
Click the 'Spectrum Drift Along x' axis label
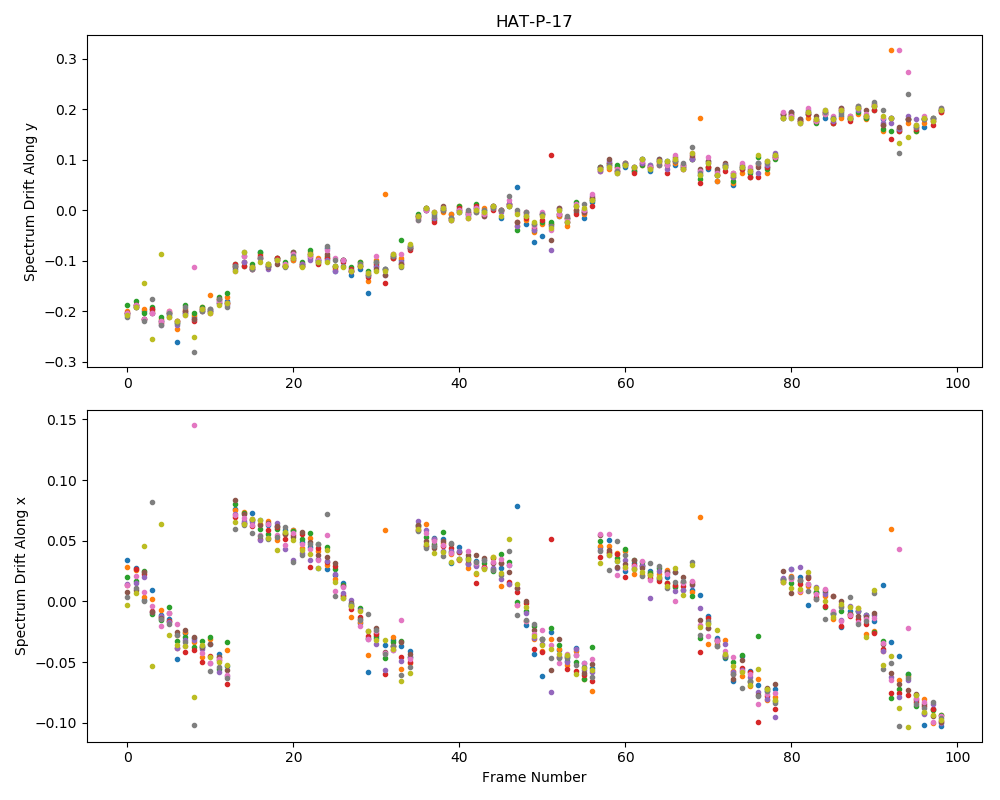click(x=21, y=577)
